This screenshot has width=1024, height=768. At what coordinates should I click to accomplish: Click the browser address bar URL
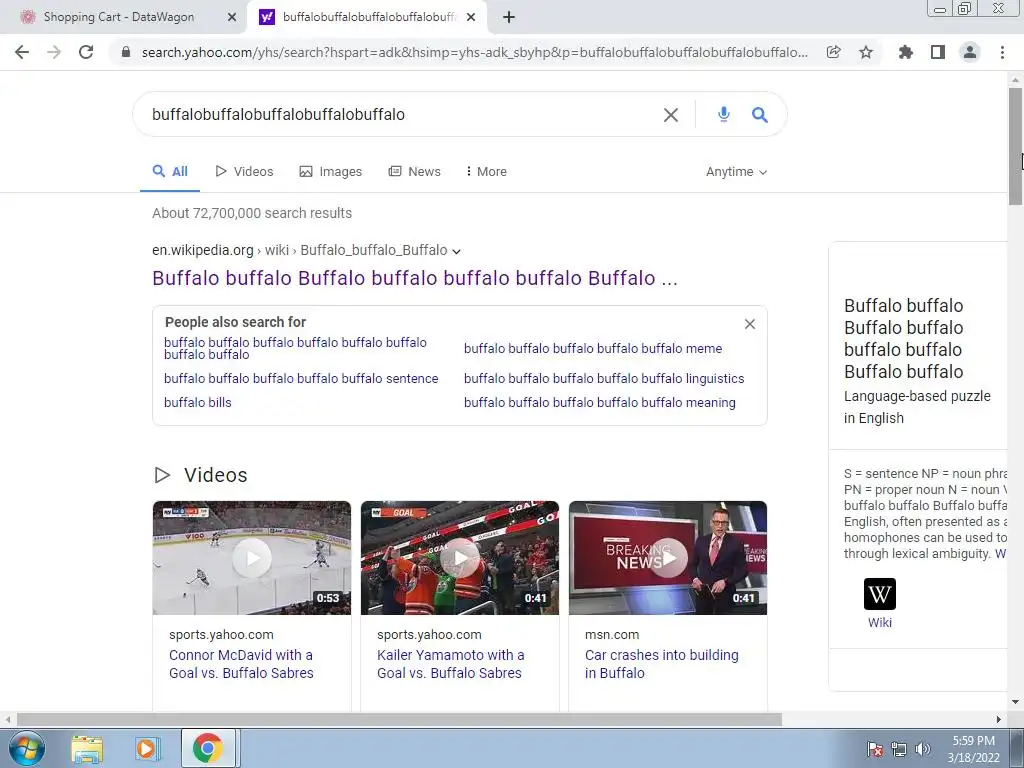(x=474, y=52)
